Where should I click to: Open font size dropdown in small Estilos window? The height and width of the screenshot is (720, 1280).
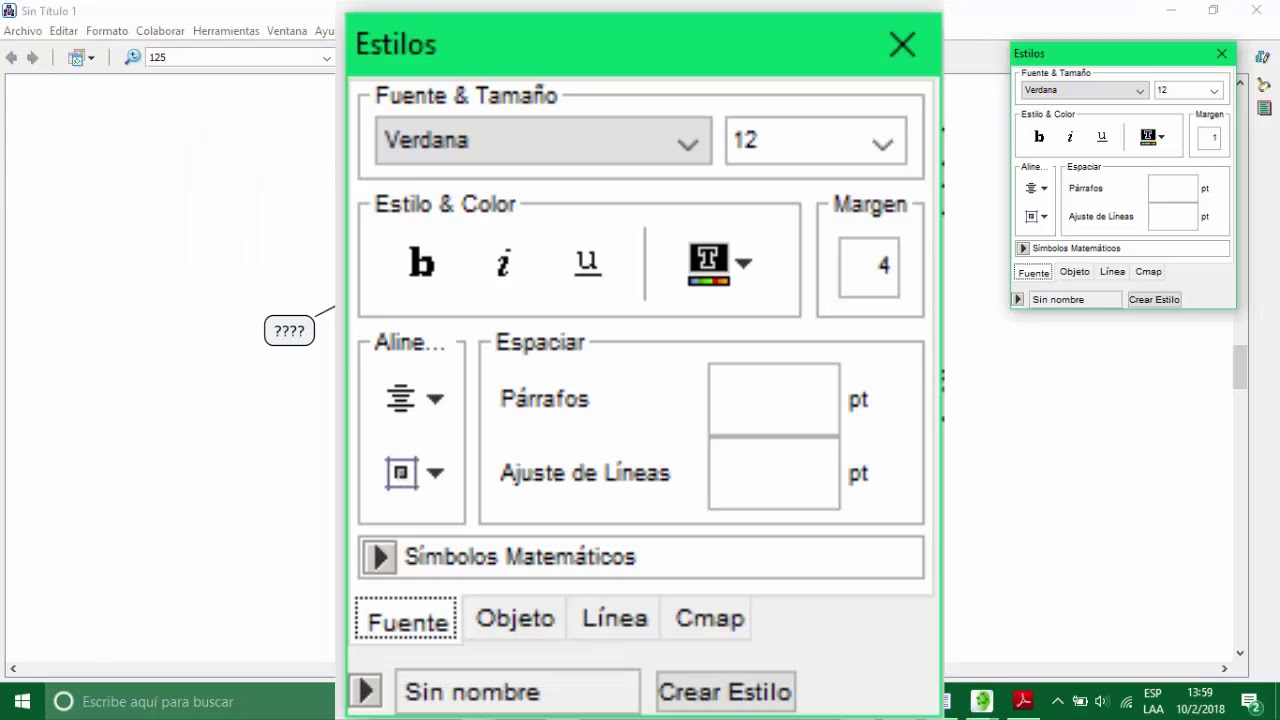tap(1188, 90)
